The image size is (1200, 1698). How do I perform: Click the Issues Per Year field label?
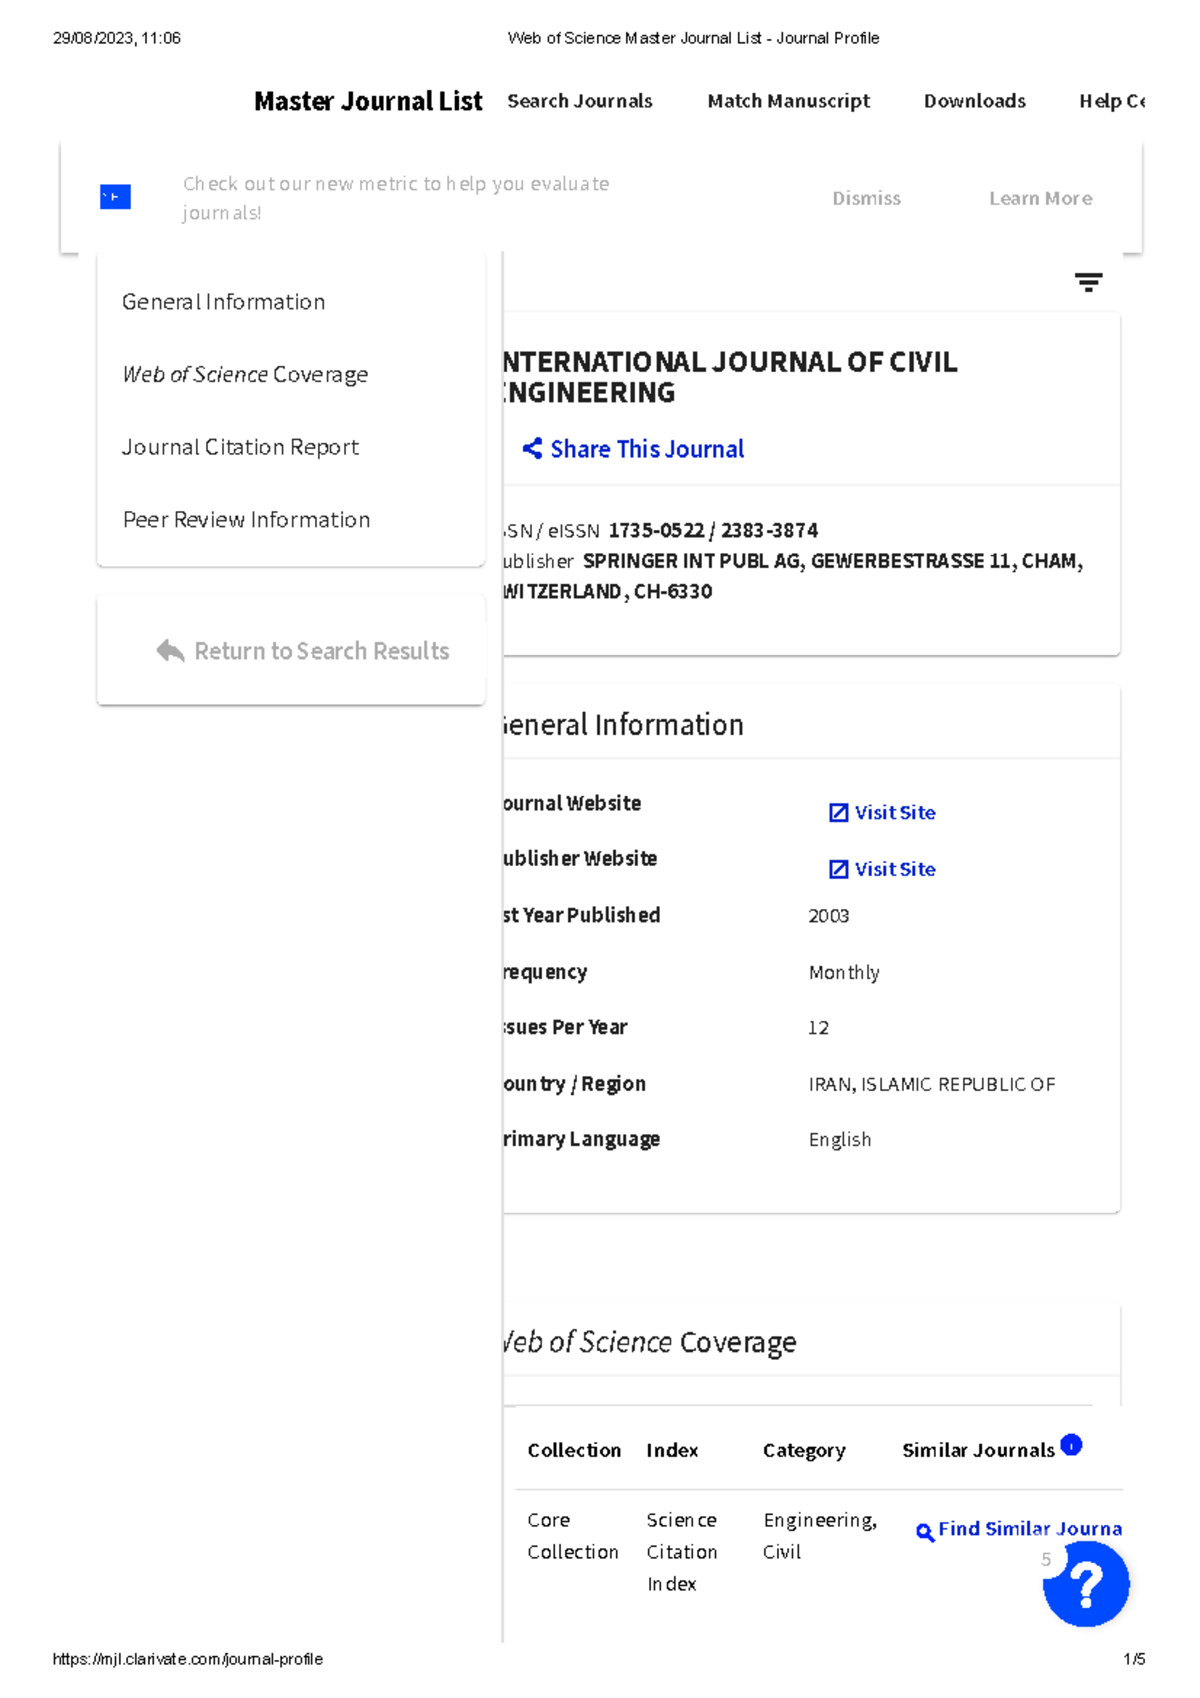click(565, 1028)
